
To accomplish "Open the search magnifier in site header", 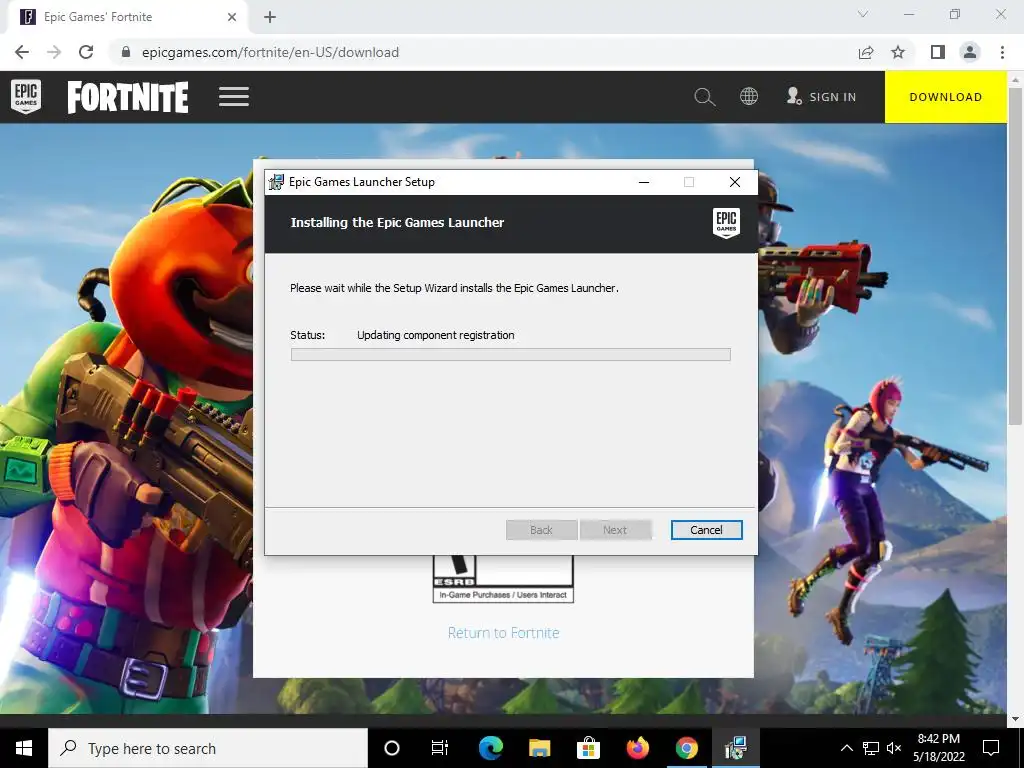I will [x=705, y=97].
